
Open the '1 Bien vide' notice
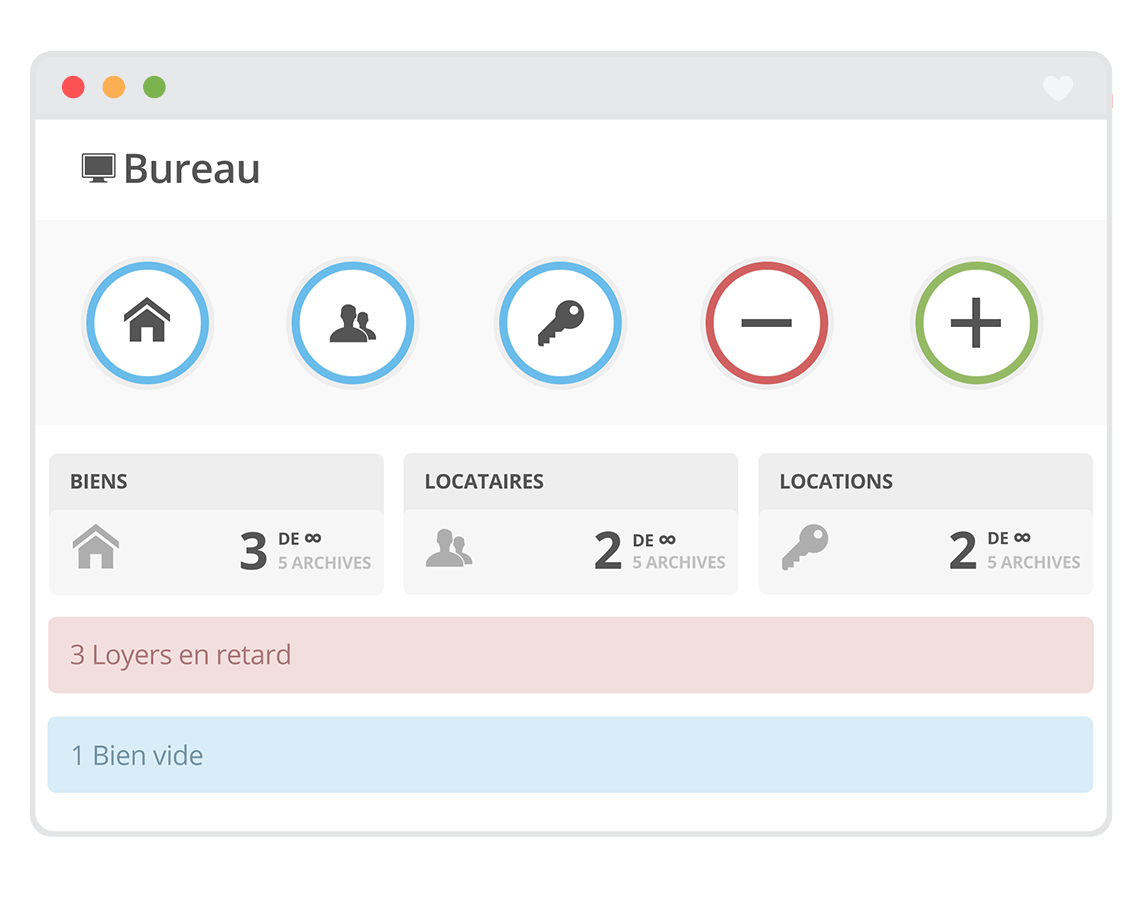[x=570, y=755]
